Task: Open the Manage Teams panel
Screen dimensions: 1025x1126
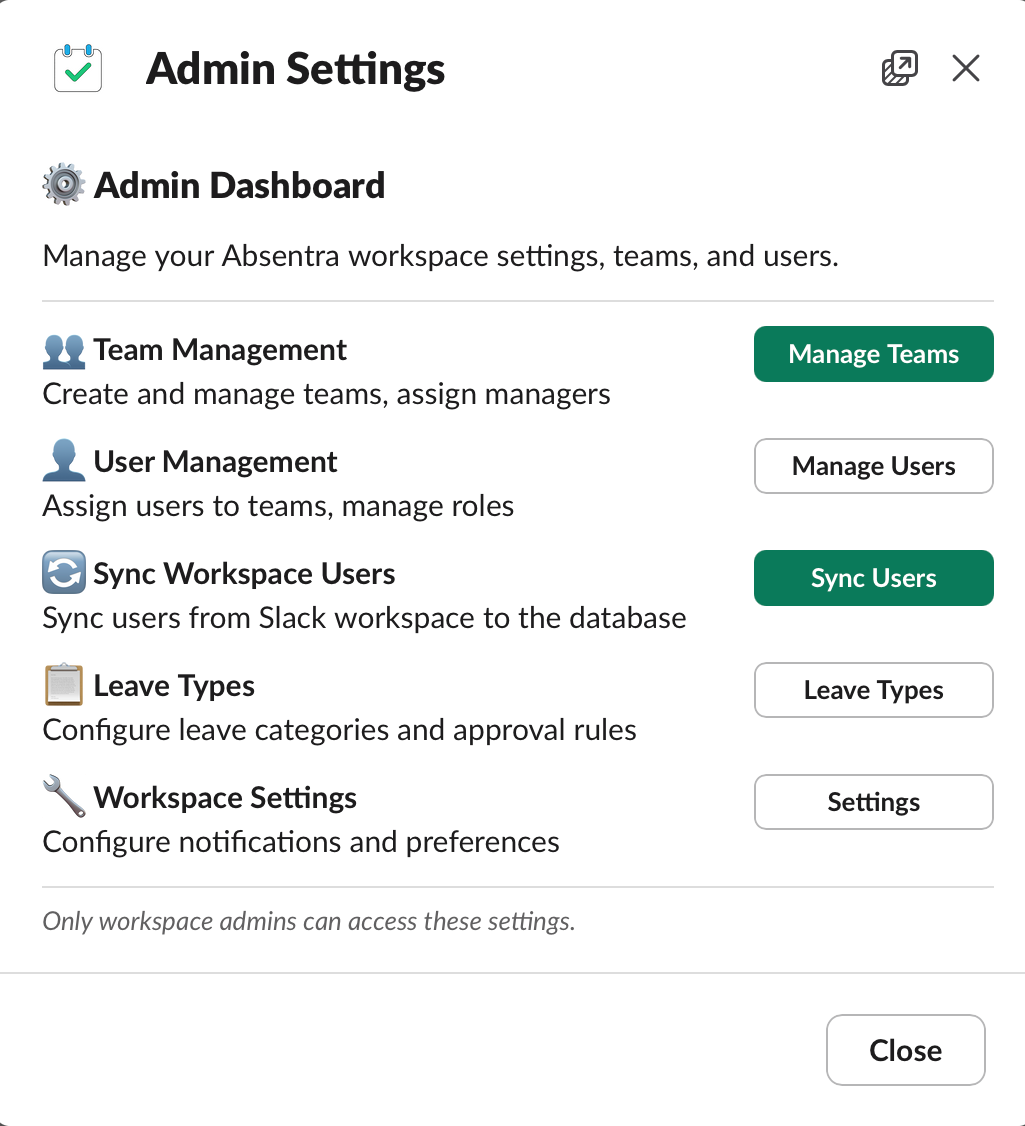Action: point(873,354)
